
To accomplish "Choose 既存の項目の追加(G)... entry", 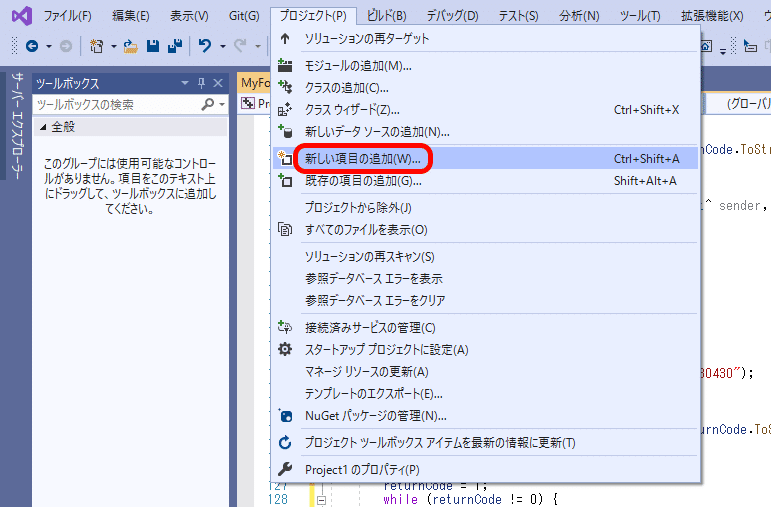I will point(485,180).
